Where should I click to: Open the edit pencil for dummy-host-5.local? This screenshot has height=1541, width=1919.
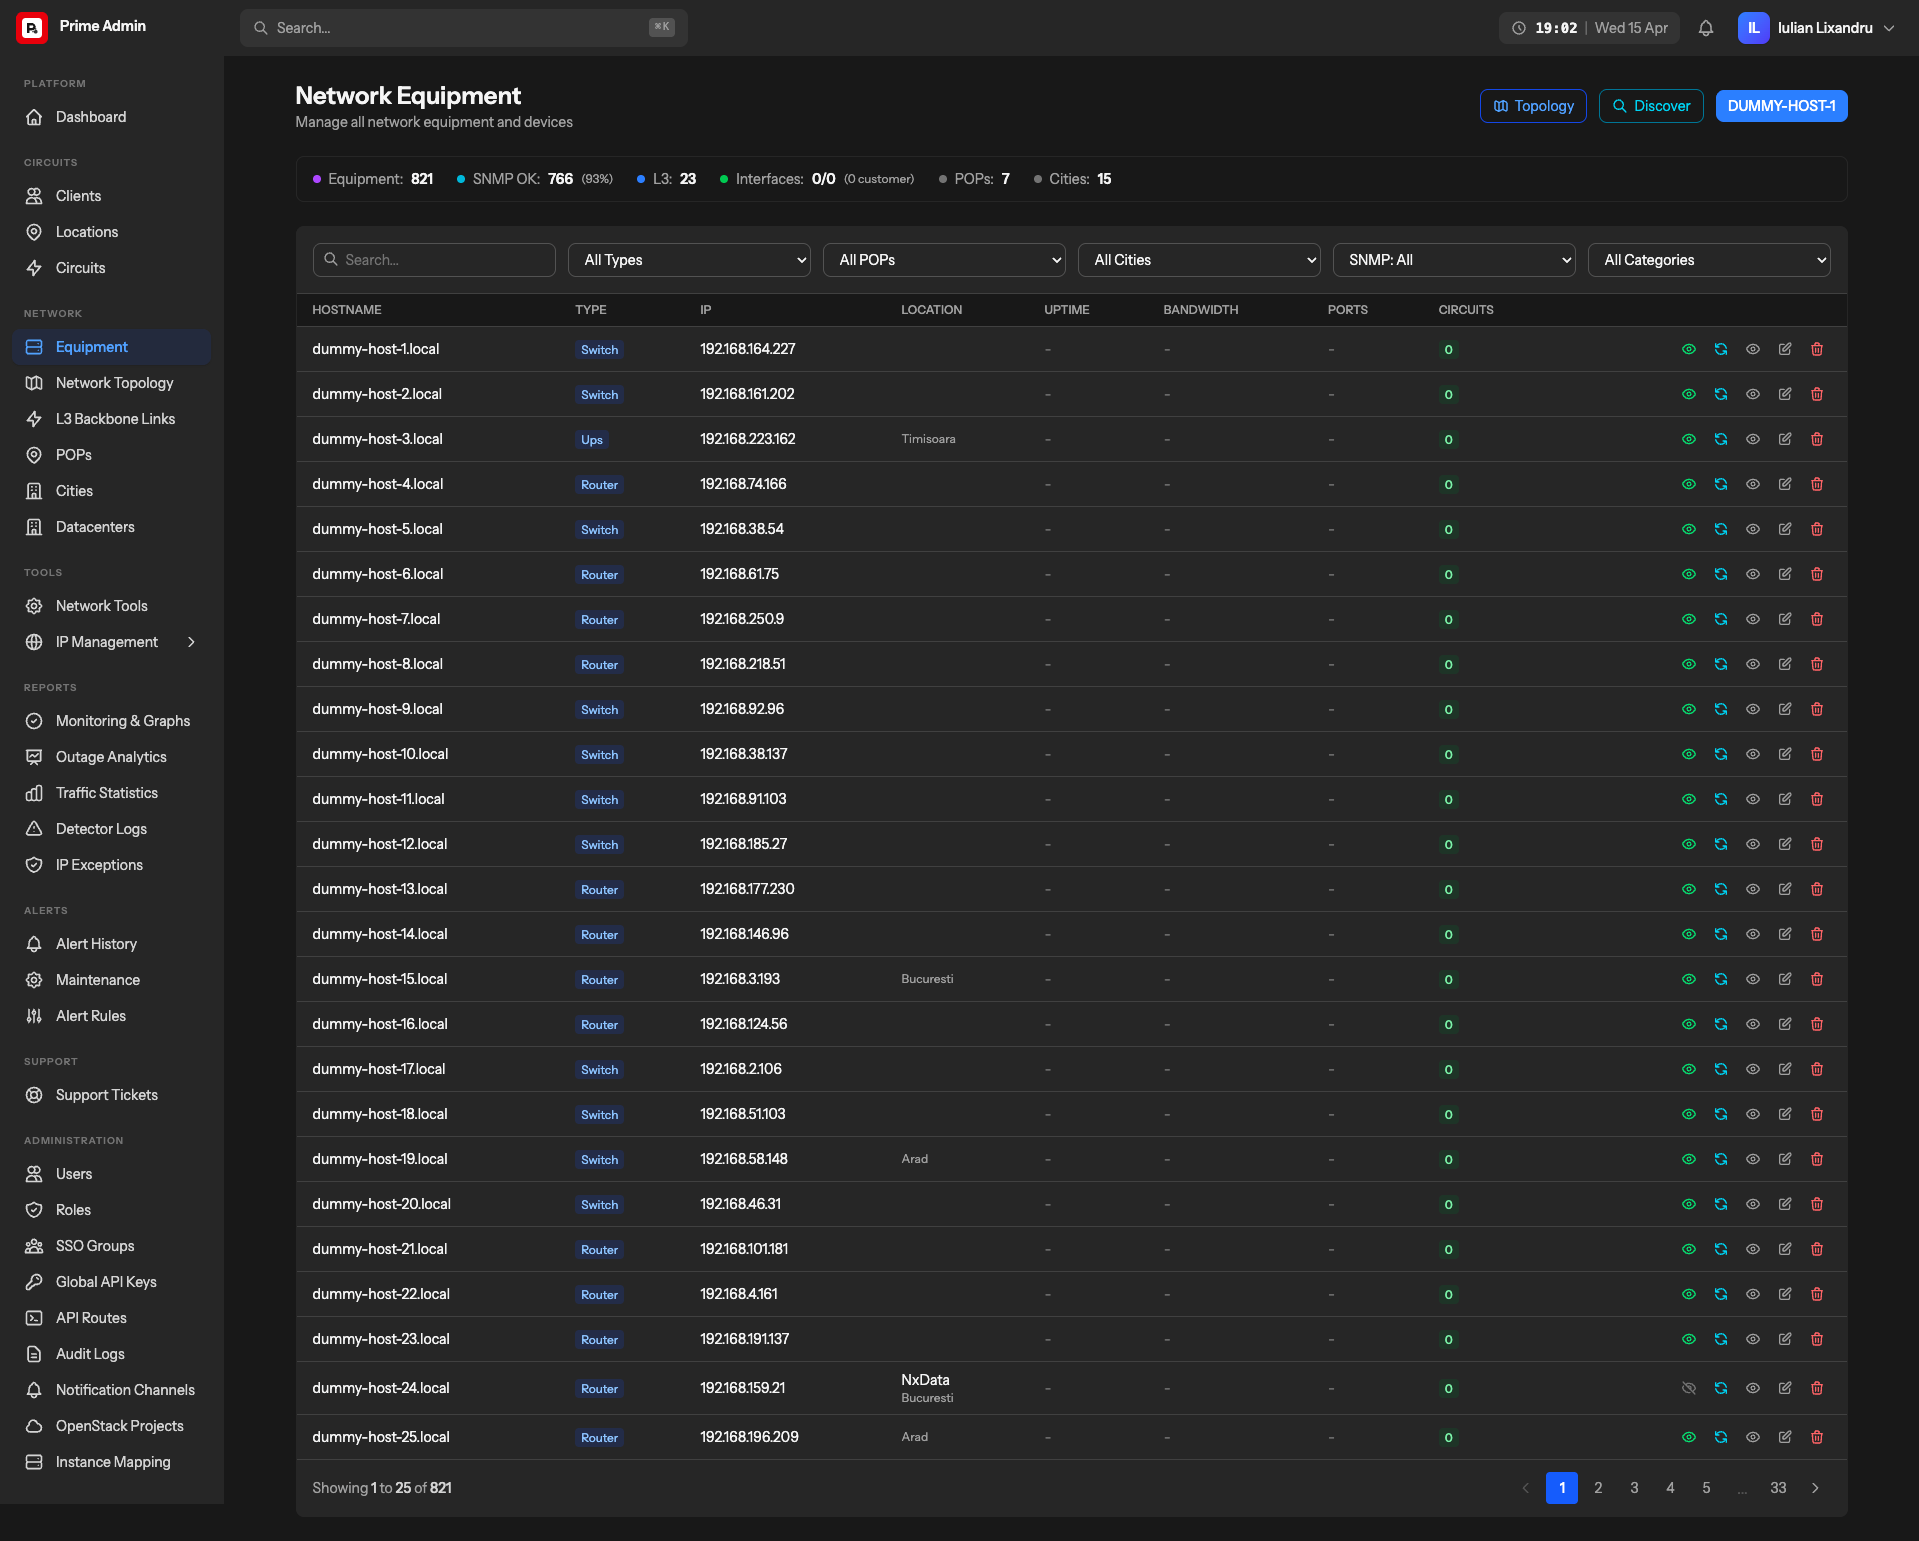(x=1785, y=529)
